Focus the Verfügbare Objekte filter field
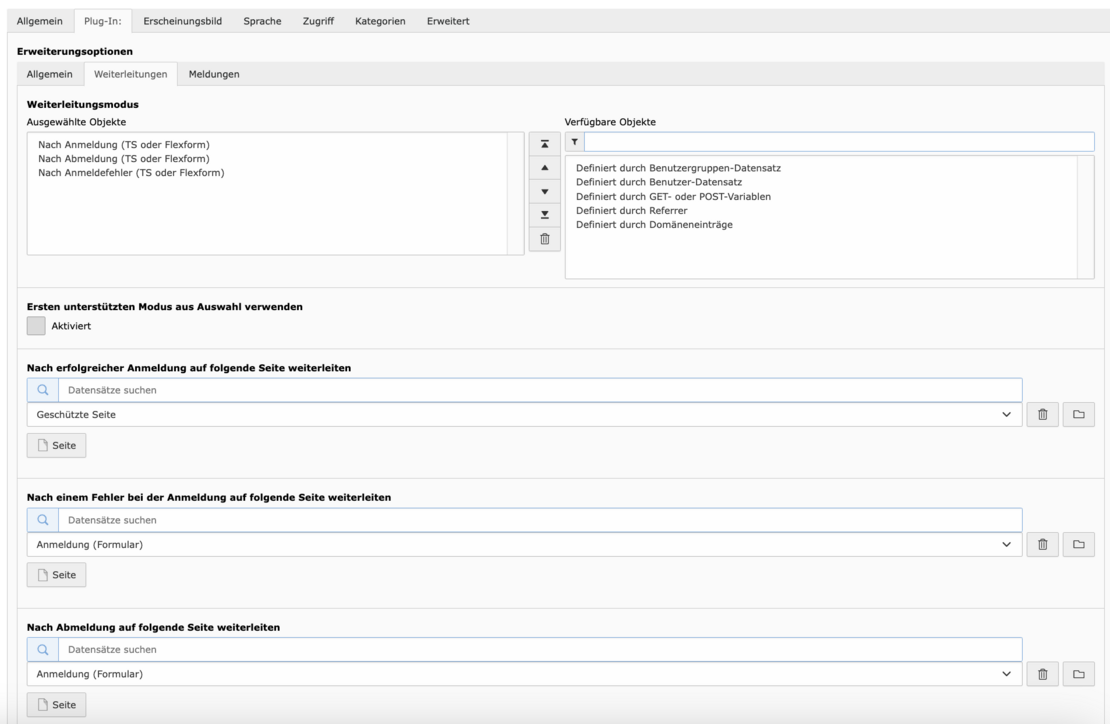Screen dimensions: 1110x724 coord(838,142)
